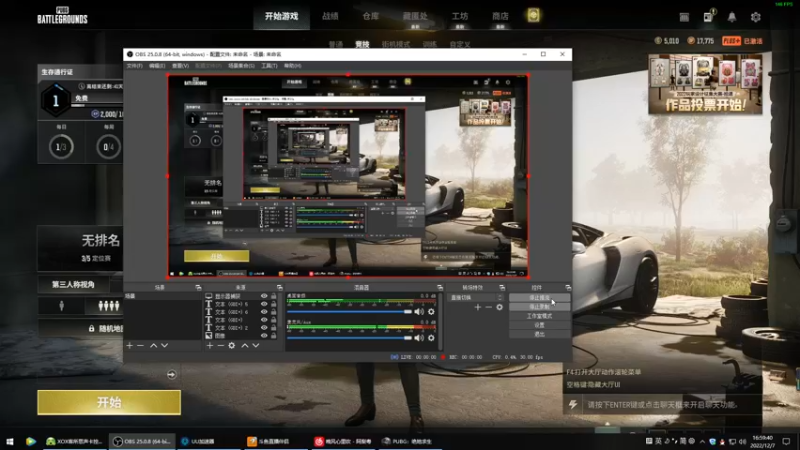Click Exit (退出) button in OBS controls
This screenshot has width=800, height=450.
click(x=539, y=334)
